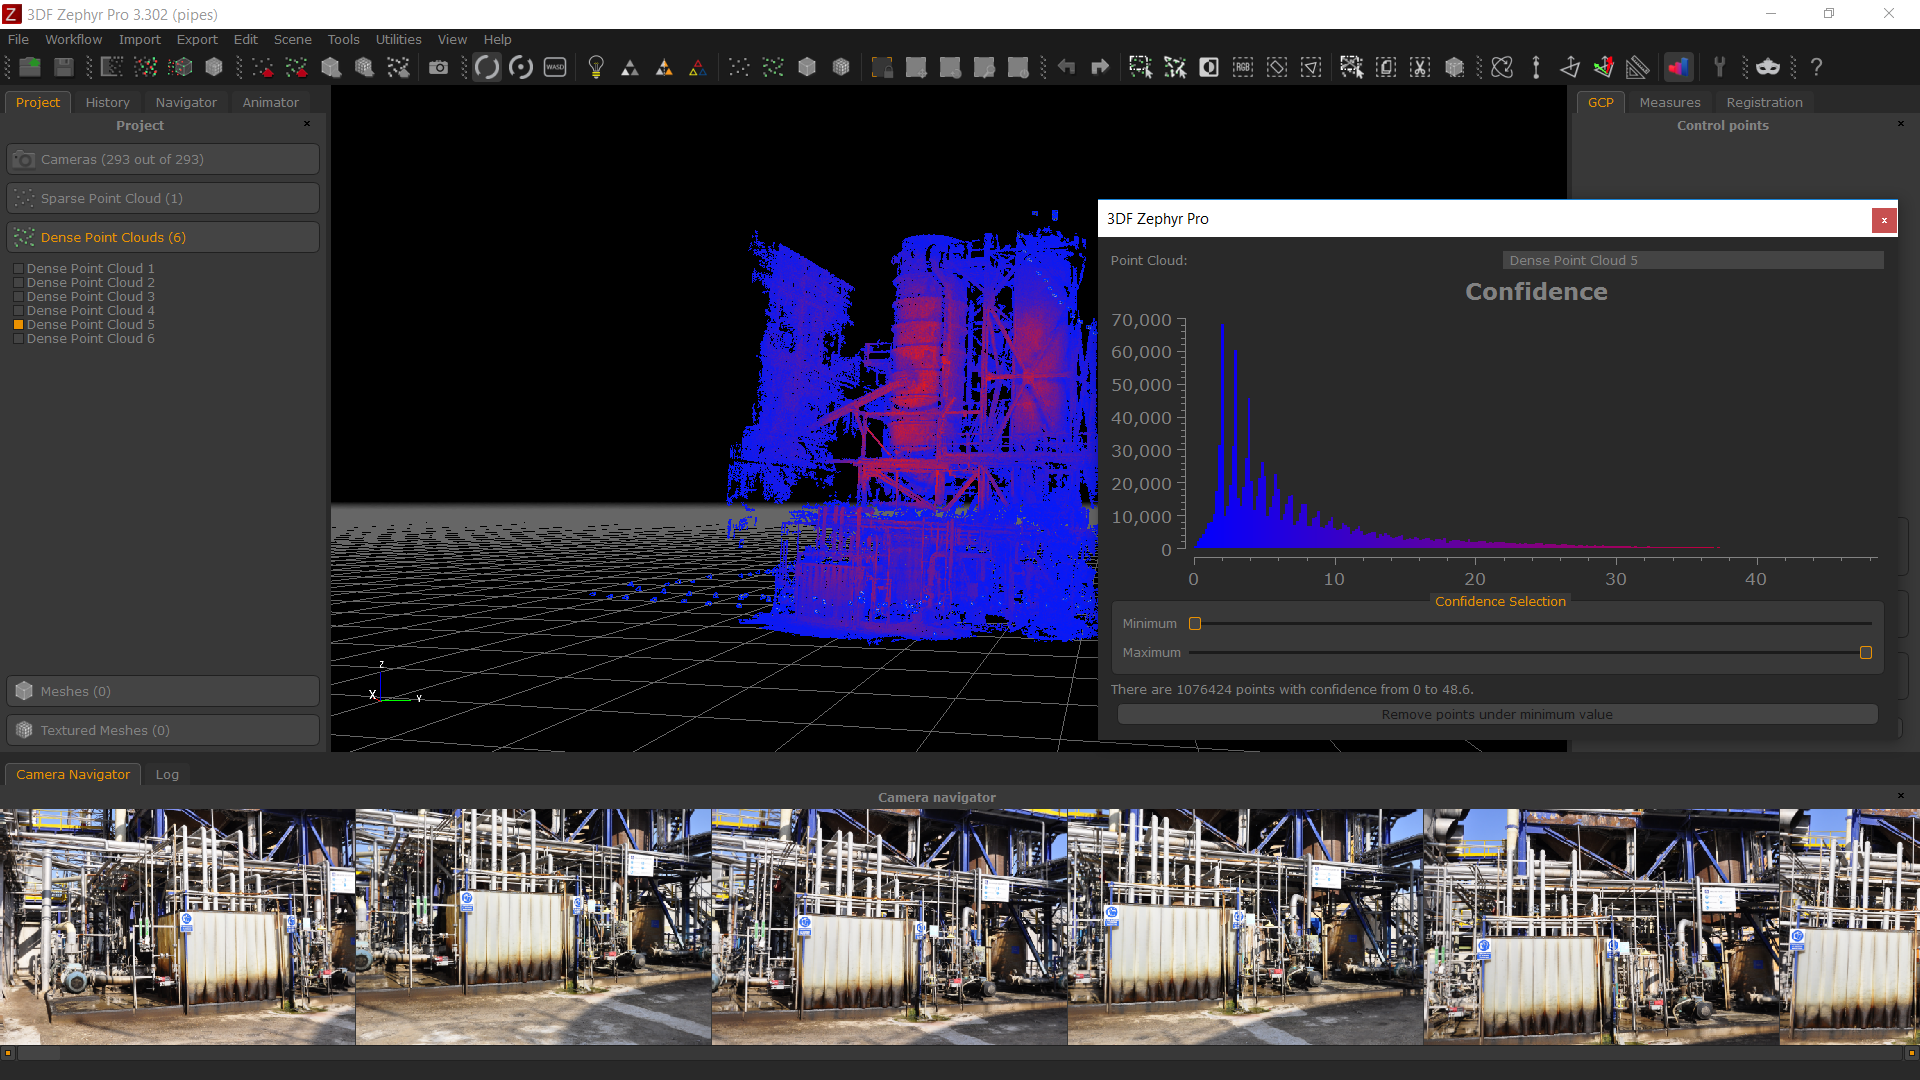Click the copy selection icon
1920x1080 pixels.
(x=1386, y=67)
